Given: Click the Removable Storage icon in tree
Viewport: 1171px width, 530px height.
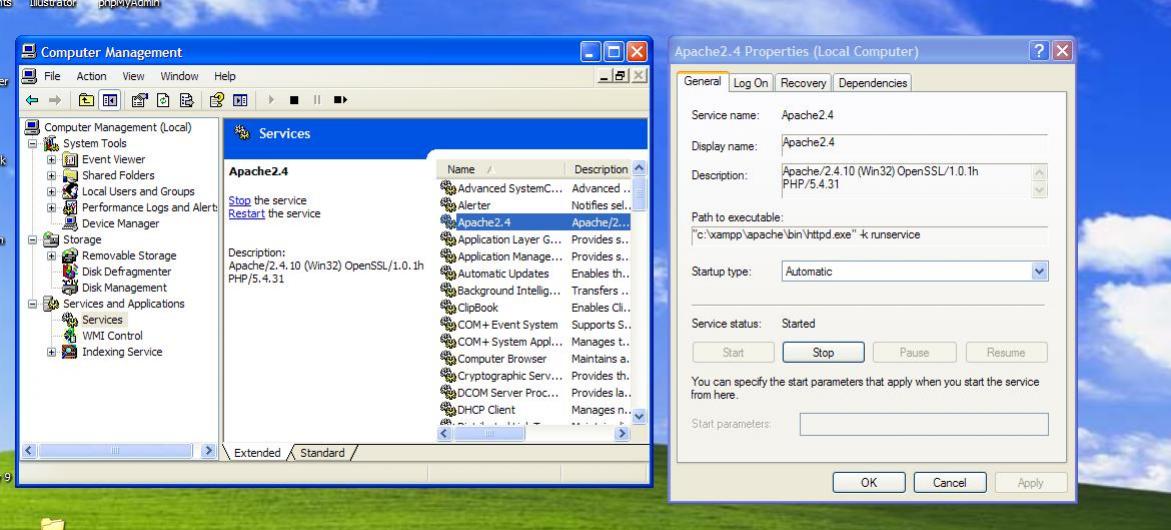Looking at the screenshot, I should pyautogui.click(x=70, y=255).
